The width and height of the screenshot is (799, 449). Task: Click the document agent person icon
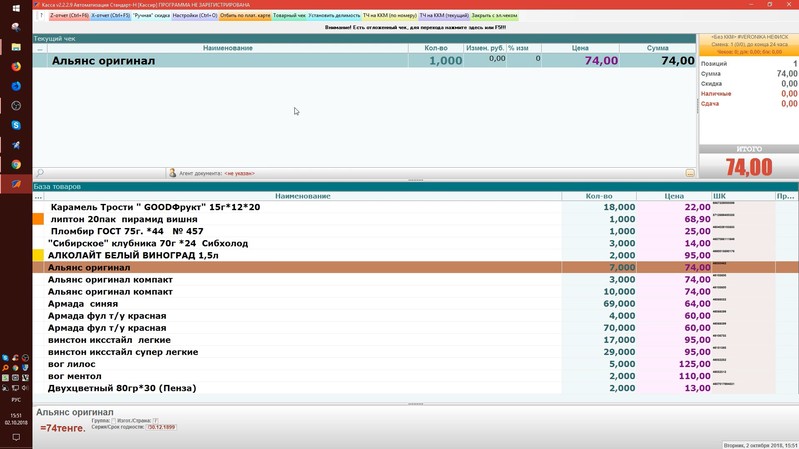pos(172,173)
